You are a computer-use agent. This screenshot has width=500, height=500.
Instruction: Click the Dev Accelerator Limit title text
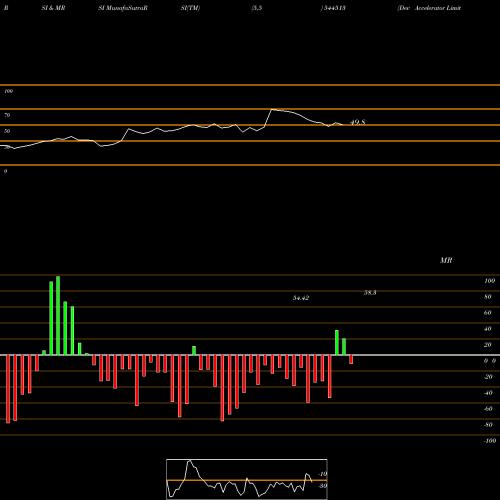[x=429, y=8]
